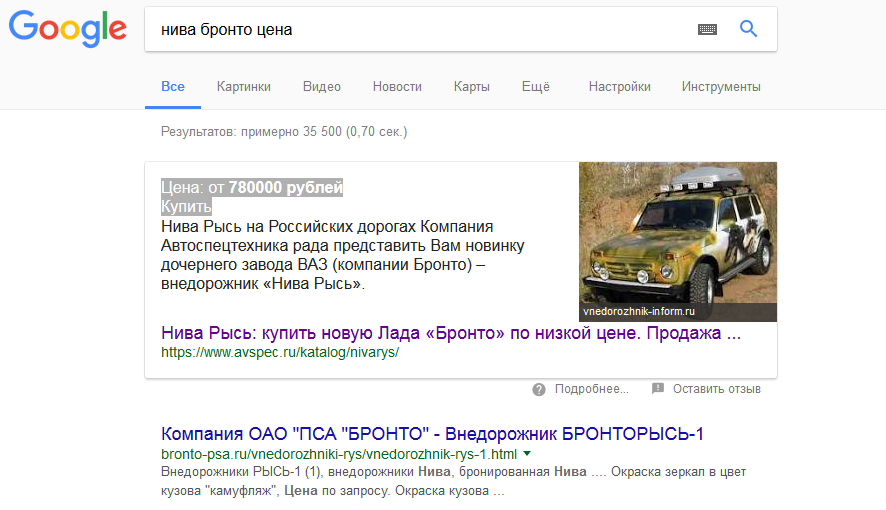Open Инструменты options
The image size is (886, 510).
(x=721, y=86)
